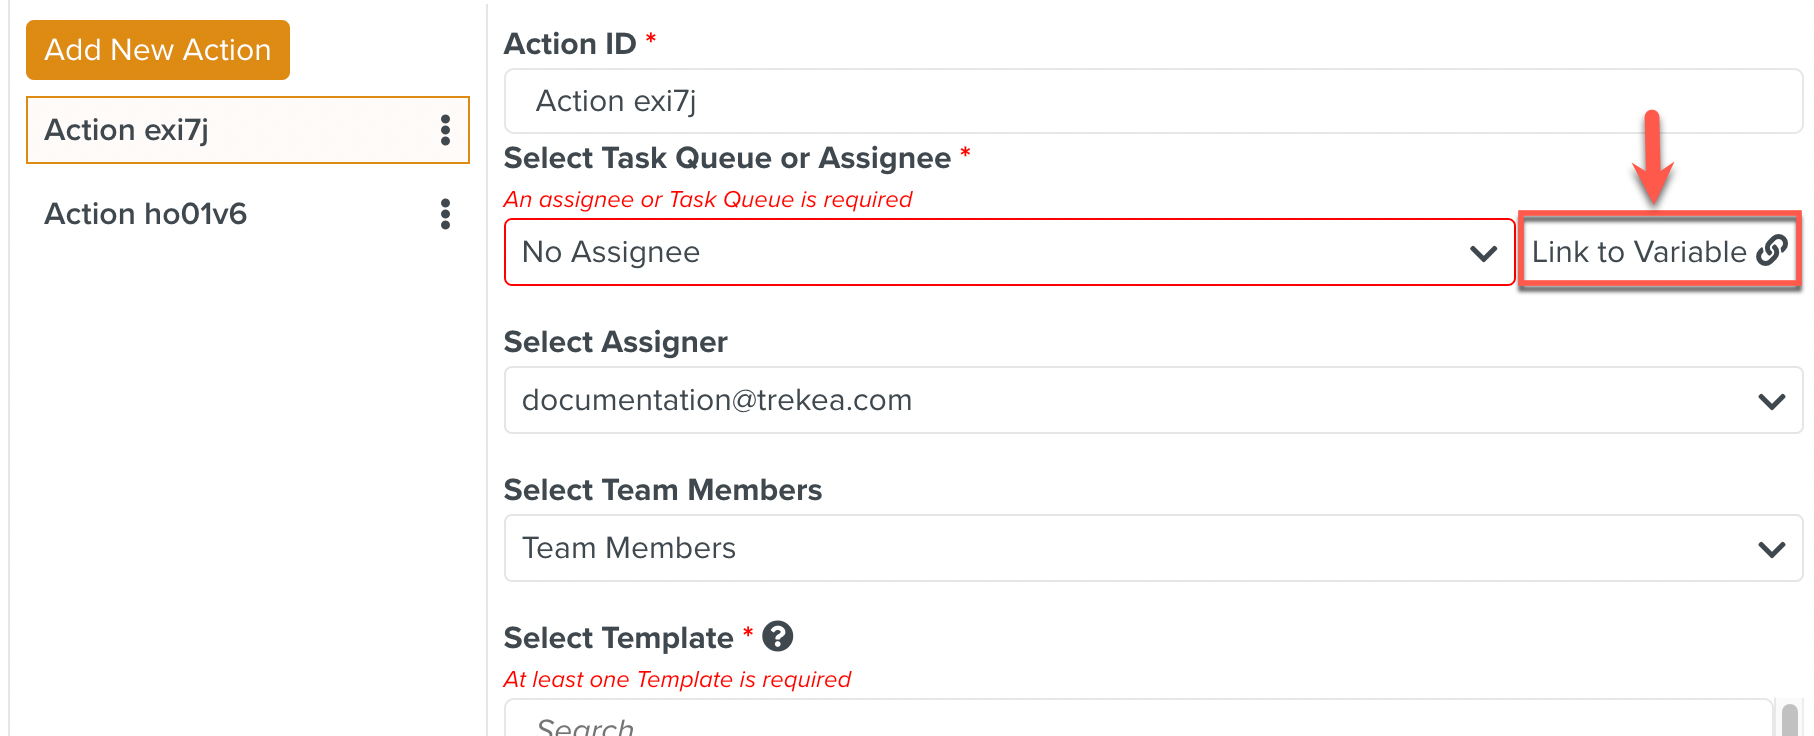Screen dimensions: 1814x736
Task: Open options menu for Action exi7j
Action: [x=445, y=130]
